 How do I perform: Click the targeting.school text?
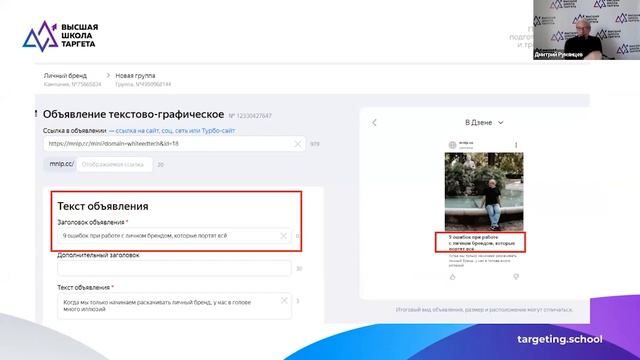click(x=560, y=339)
